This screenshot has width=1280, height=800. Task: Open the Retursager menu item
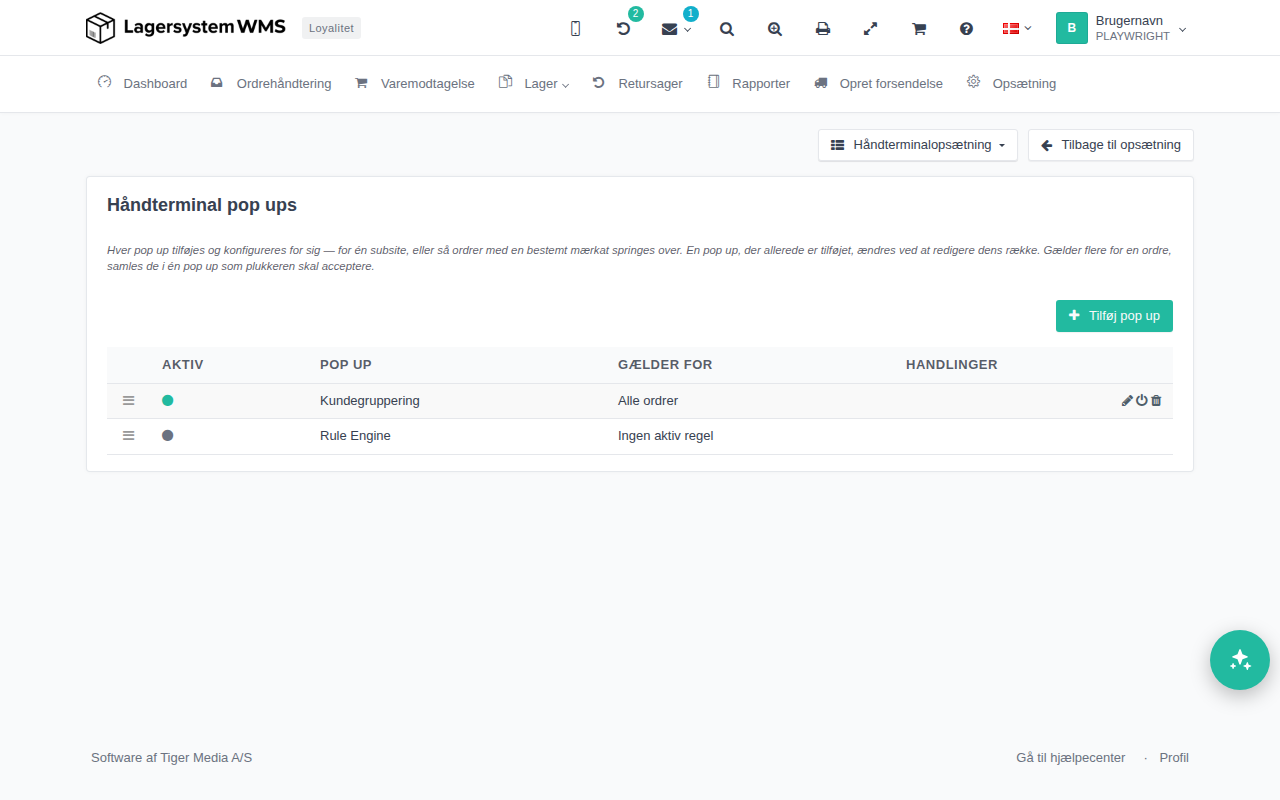tap(638, 83)
